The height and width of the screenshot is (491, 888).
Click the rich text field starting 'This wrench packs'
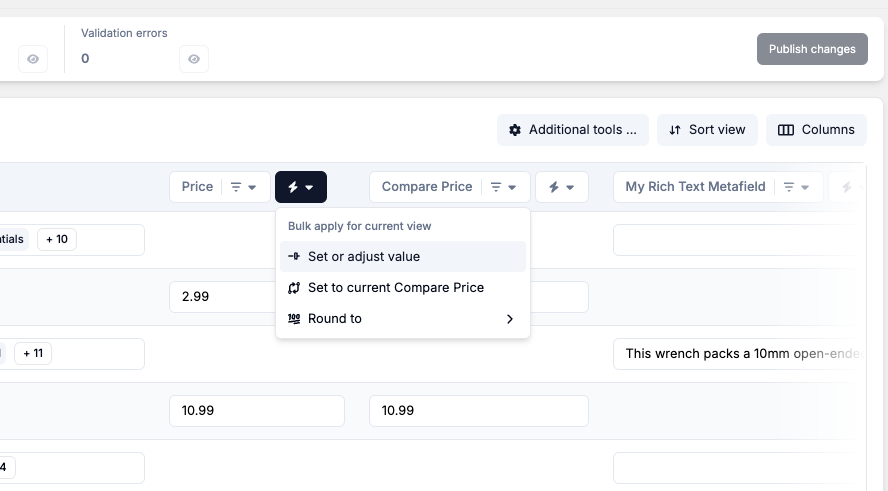(x=738, y=353)
